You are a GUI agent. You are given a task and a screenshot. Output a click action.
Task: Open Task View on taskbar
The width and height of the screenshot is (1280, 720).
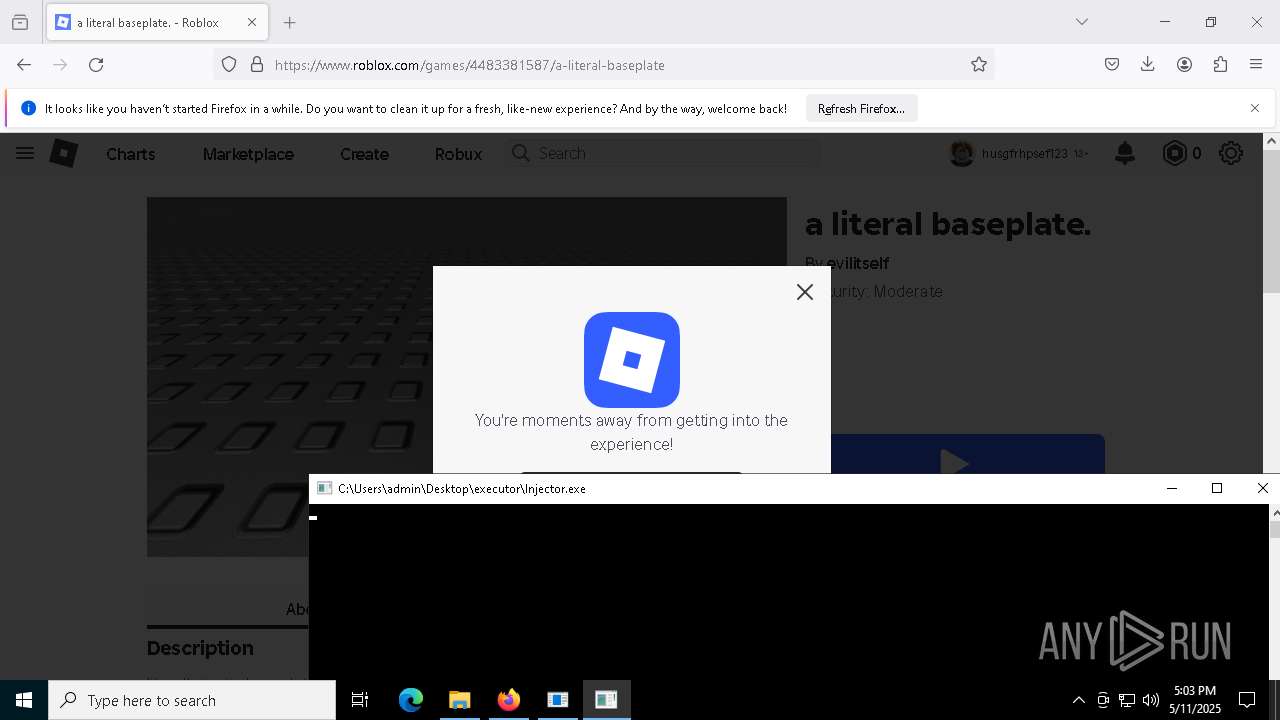360,700
